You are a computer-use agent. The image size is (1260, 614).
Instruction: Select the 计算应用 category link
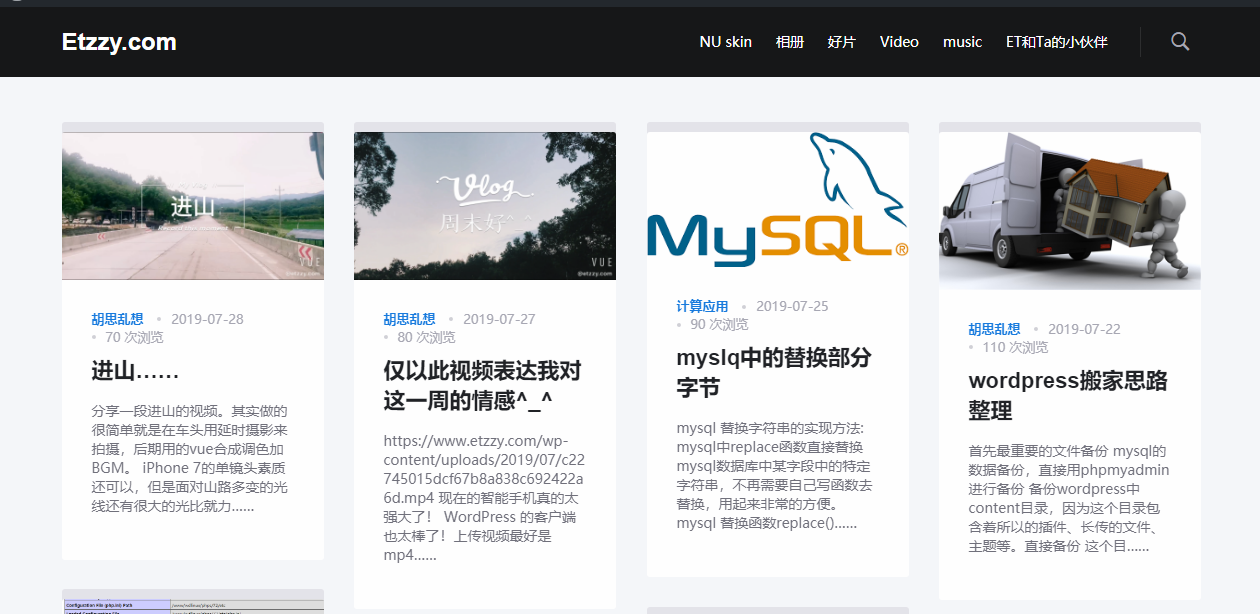coord(702,307)
